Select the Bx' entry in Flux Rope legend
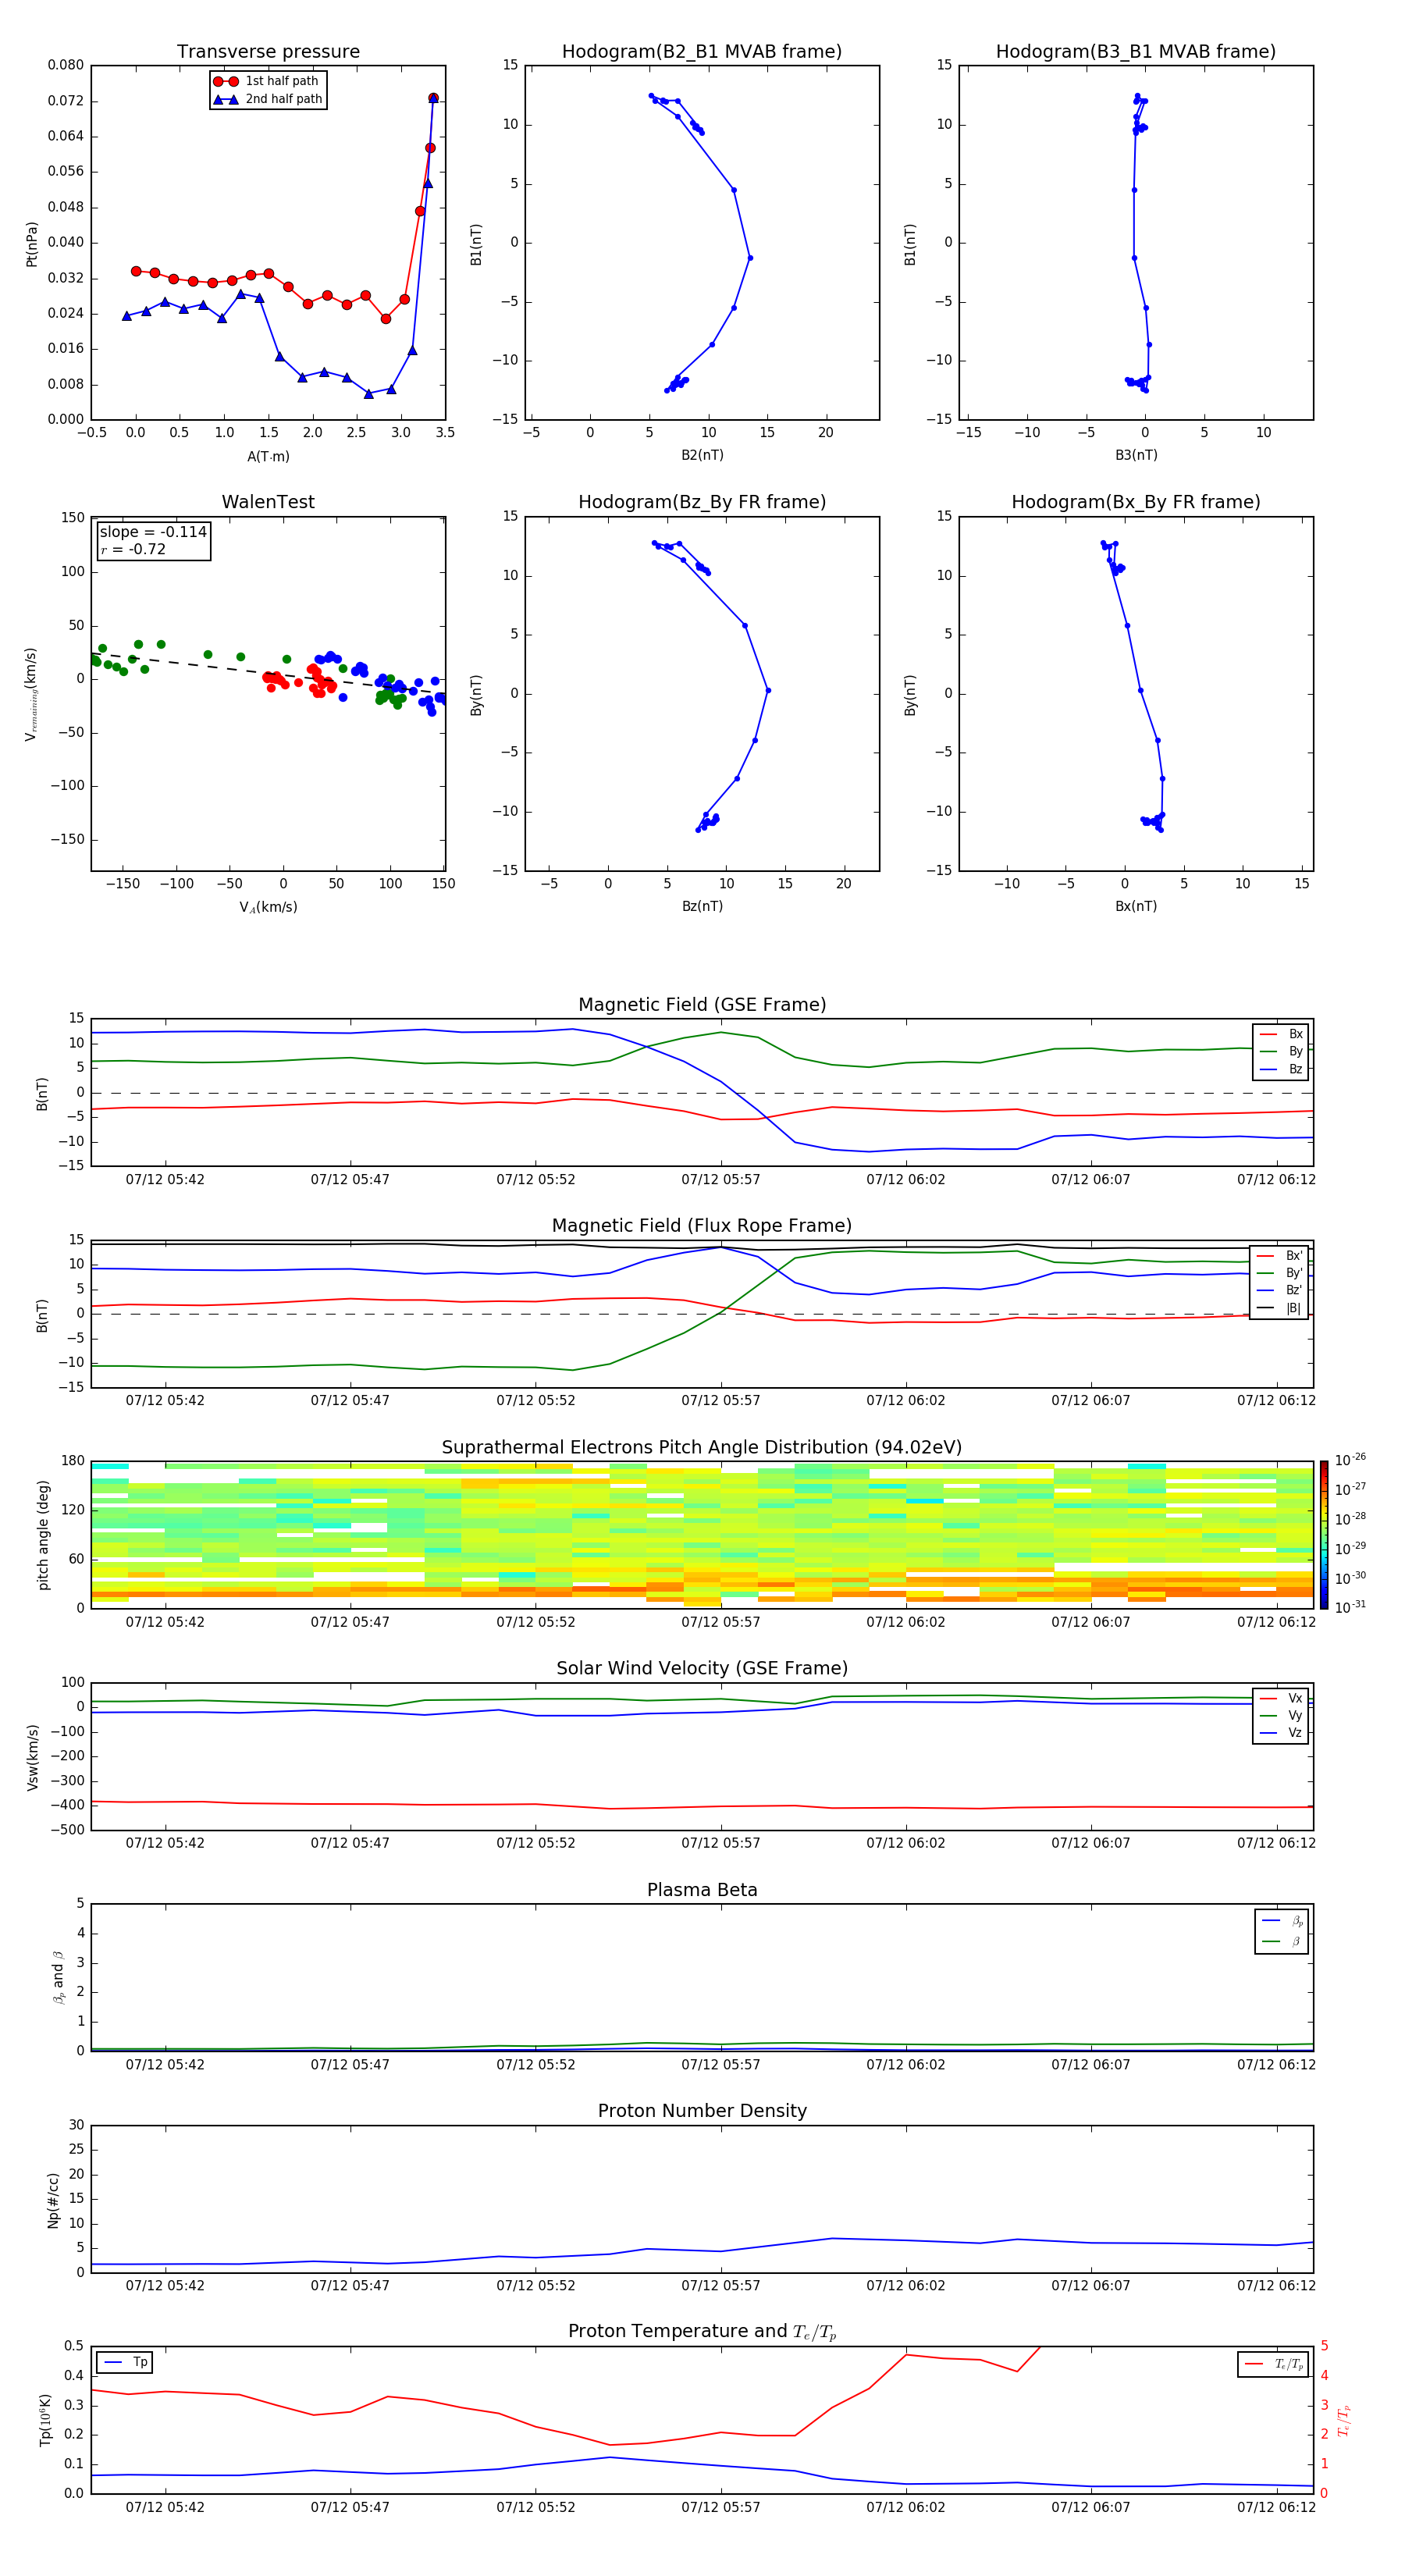The height and width of the screenshot is (2576, 1405). pyautogui.click(x=1279, y=1256)
